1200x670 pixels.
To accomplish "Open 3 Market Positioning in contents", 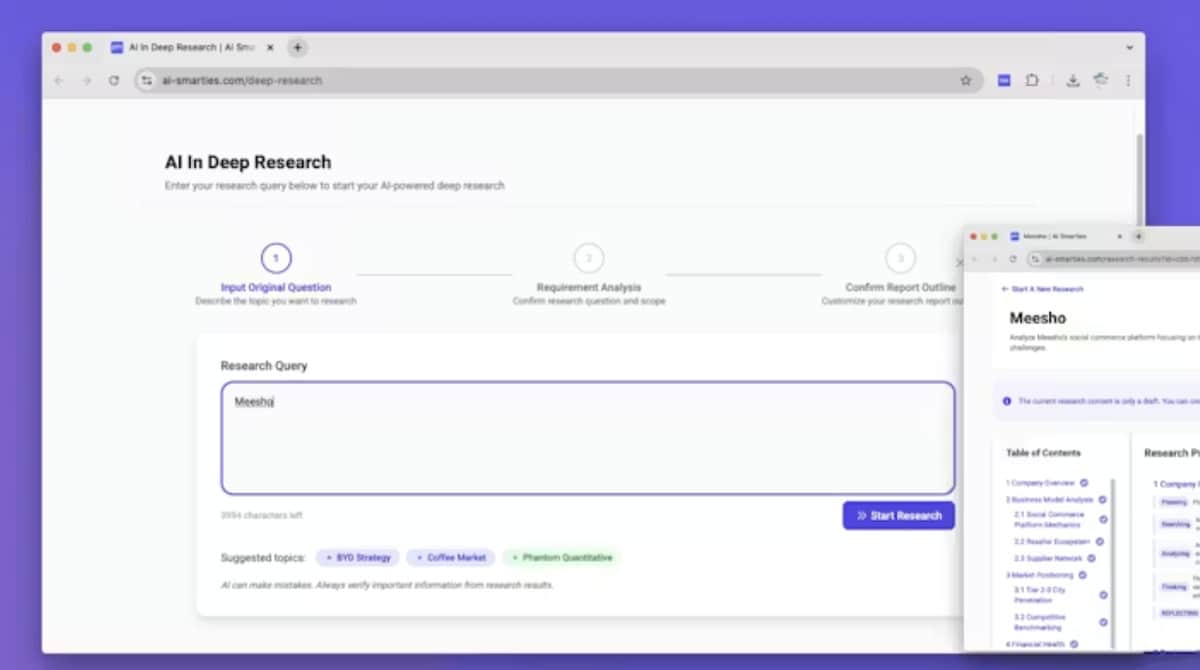I will 1039,575.
